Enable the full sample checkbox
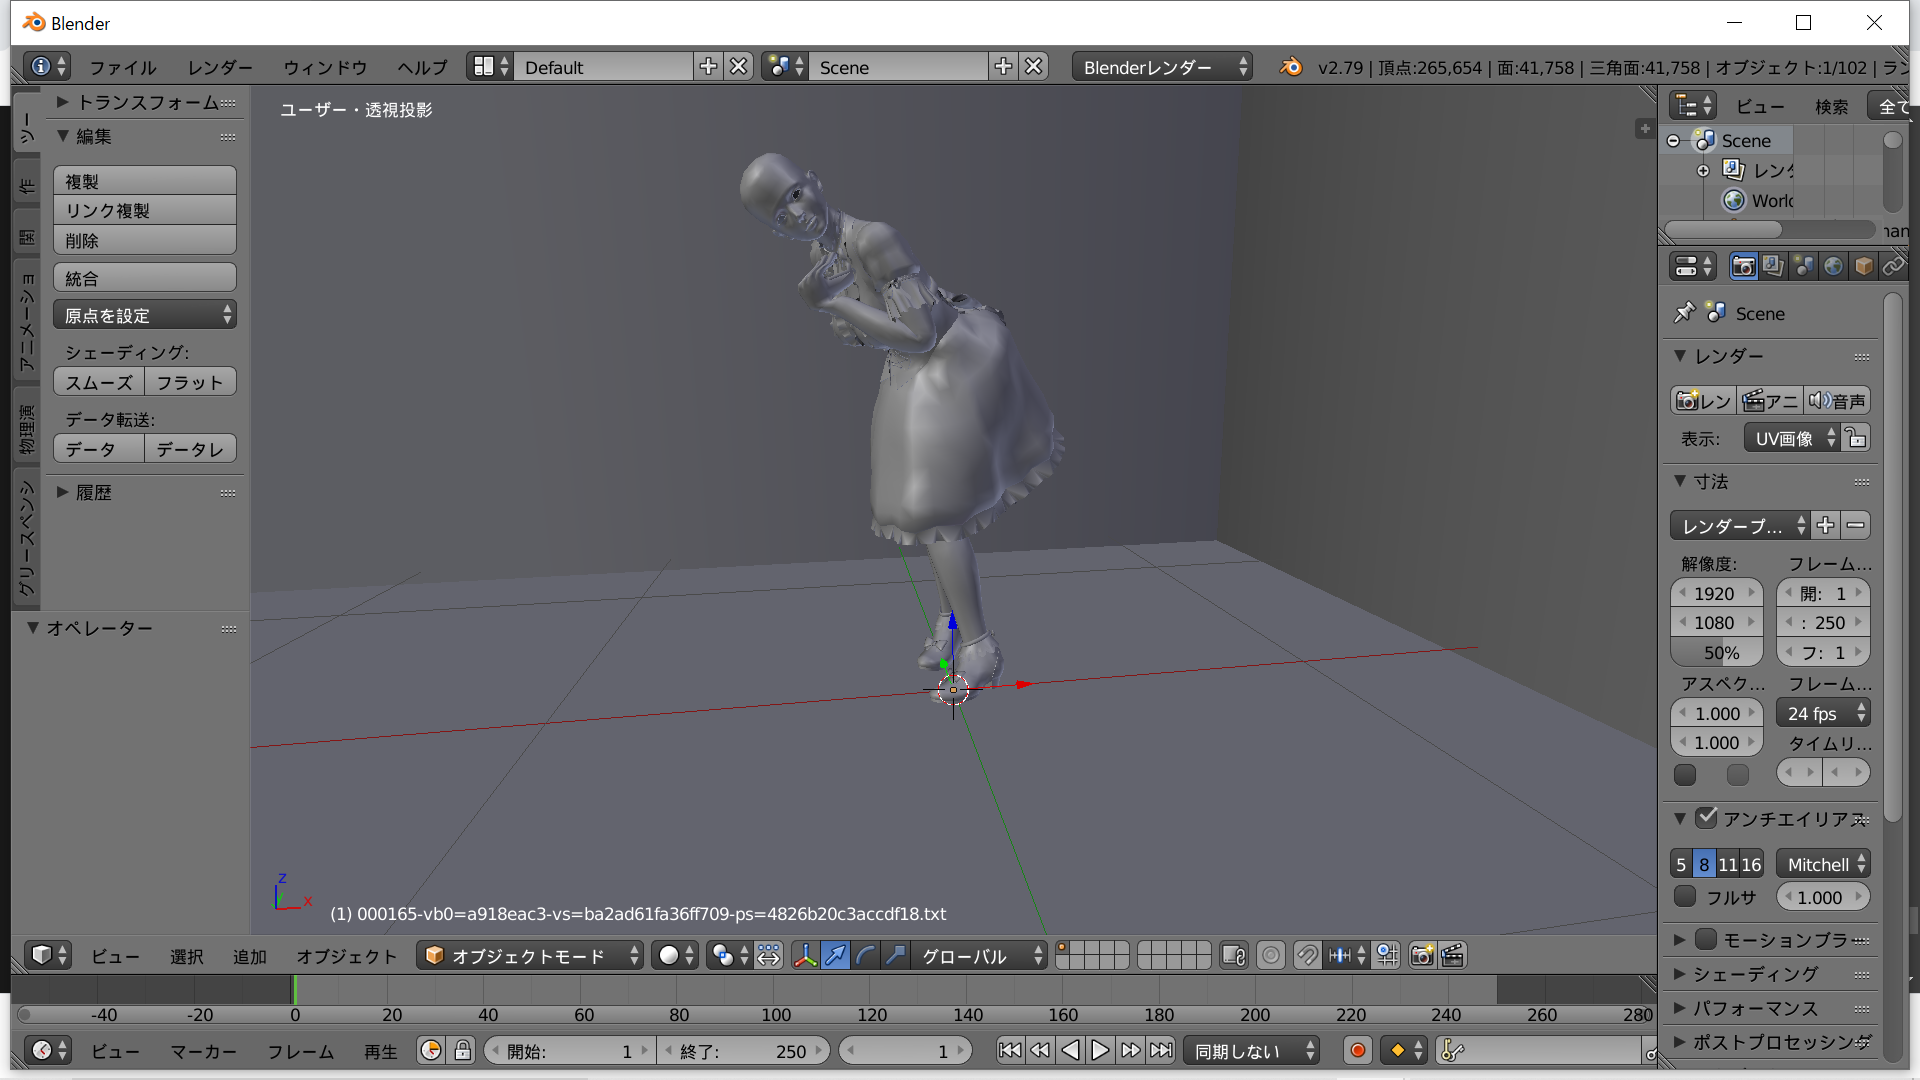 [x=1685, y=896]
